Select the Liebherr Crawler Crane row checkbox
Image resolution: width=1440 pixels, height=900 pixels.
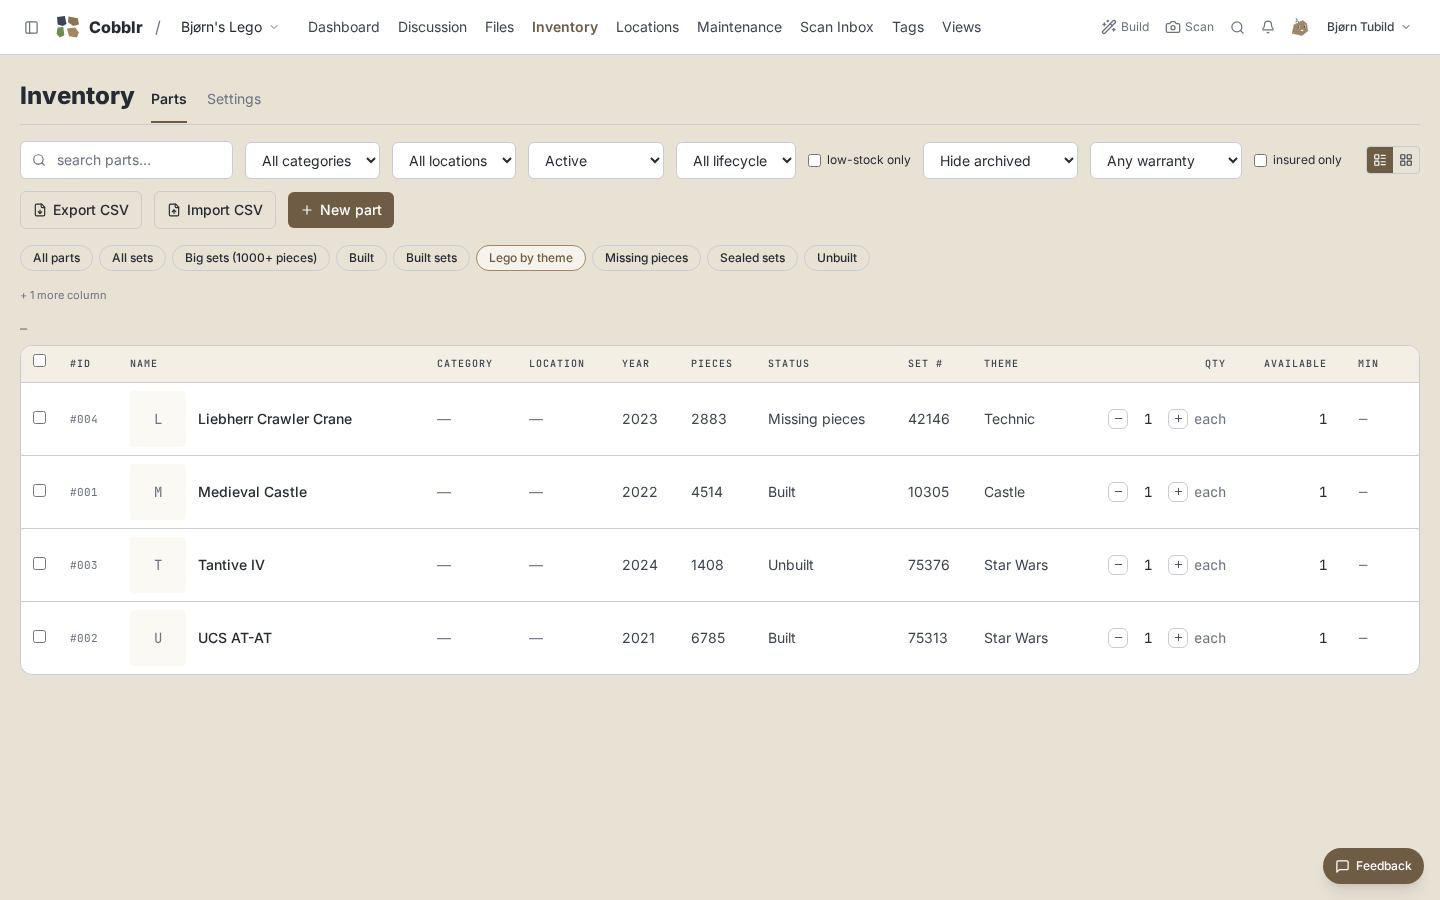40,418
